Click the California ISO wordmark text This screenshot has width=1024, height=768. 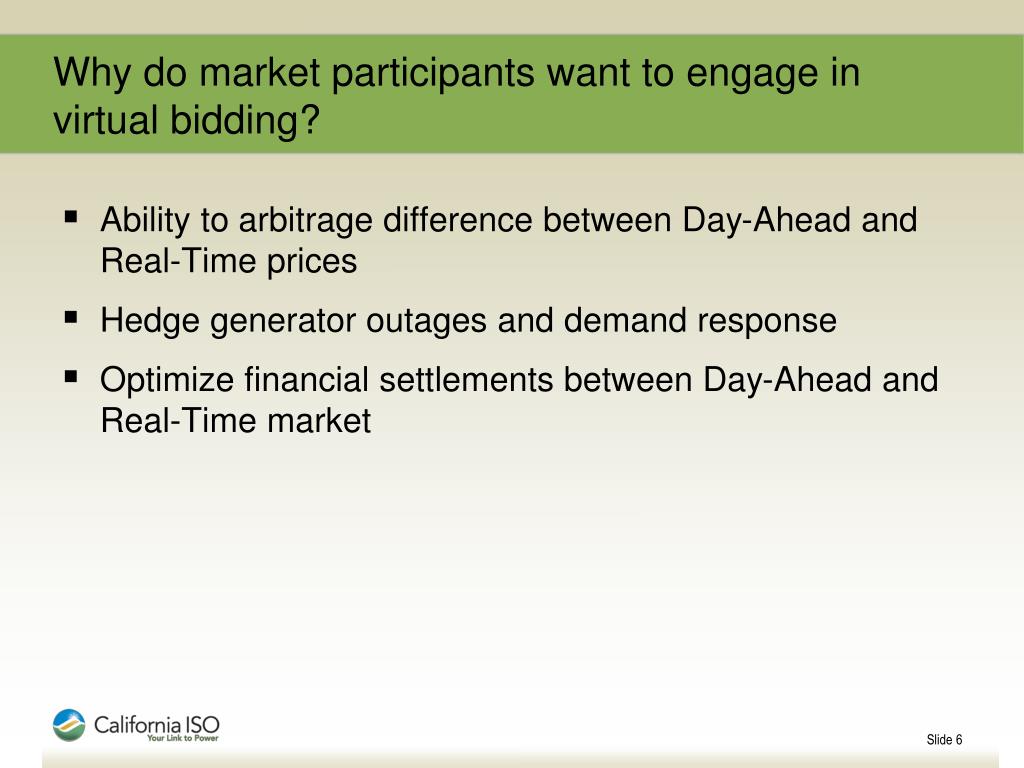click(x=157, y=724)
